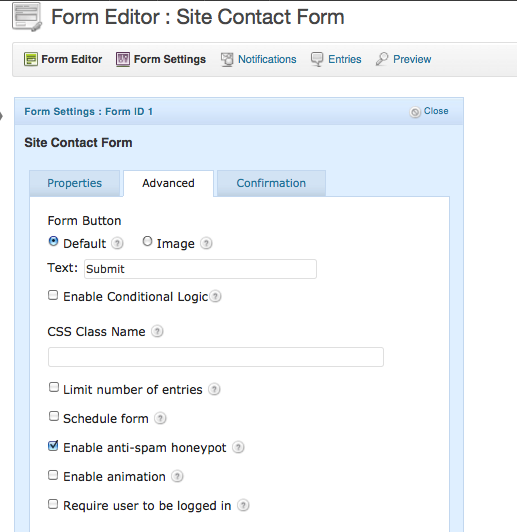Show help for Image button option
The width and height of the screenshot is (517, 532).
206,243
